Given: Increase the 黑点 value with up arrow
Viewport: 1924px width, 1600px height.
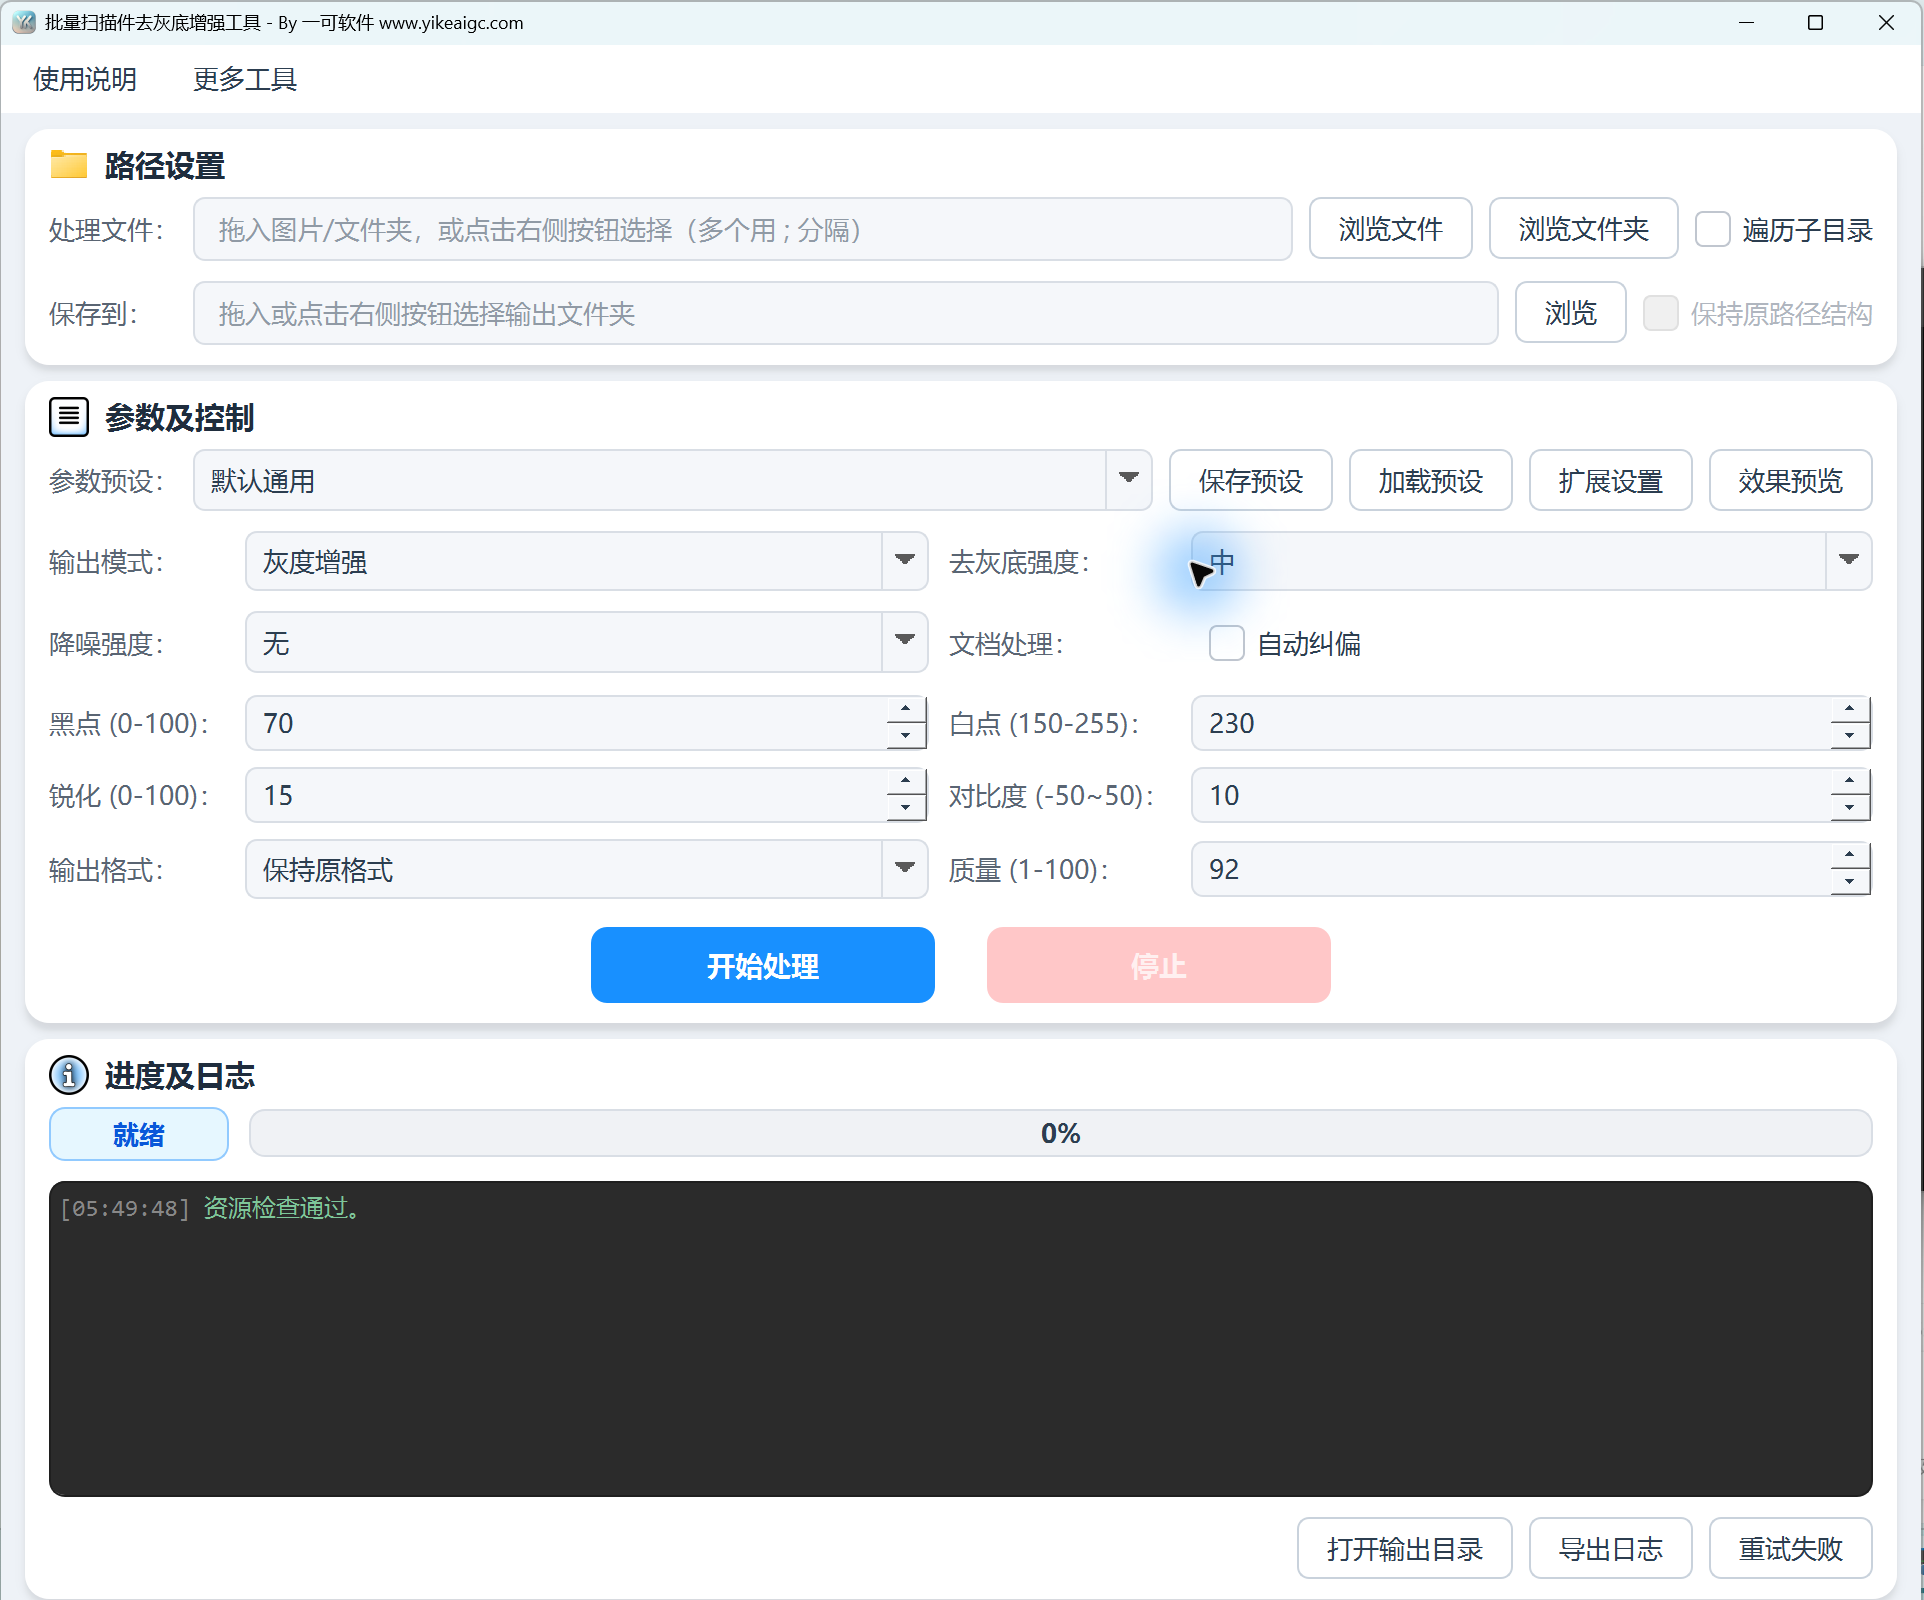Looking at the screenshot, I should 906,709.
